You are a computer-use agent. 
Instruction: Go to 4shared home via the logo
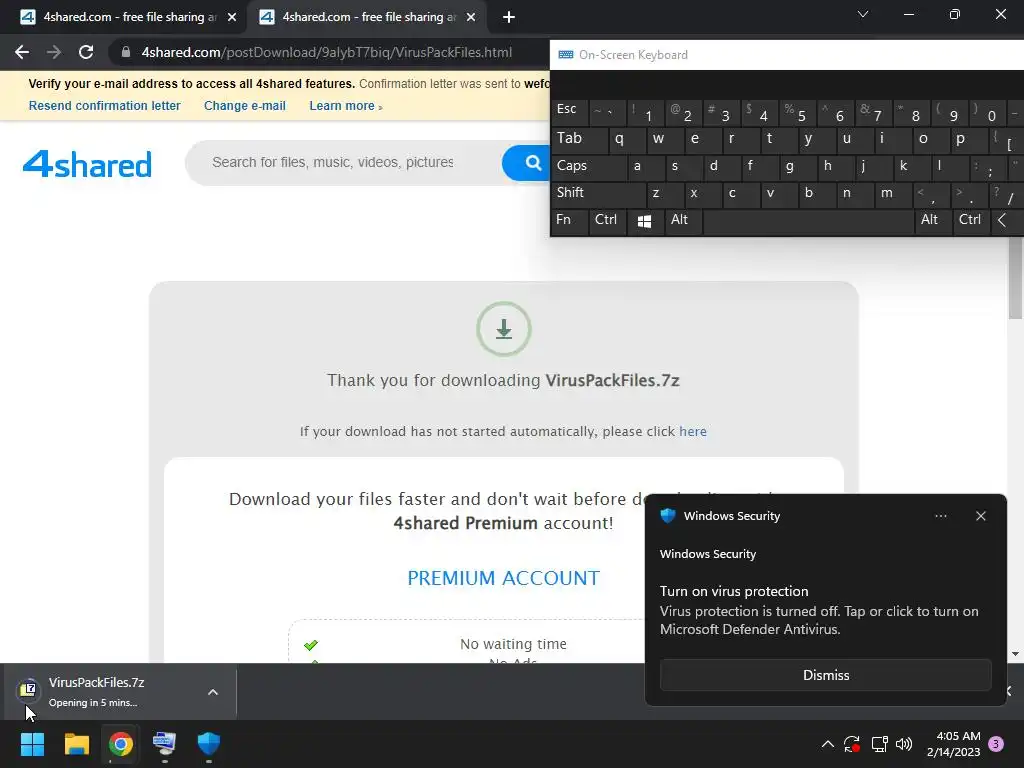click(87, 164)
